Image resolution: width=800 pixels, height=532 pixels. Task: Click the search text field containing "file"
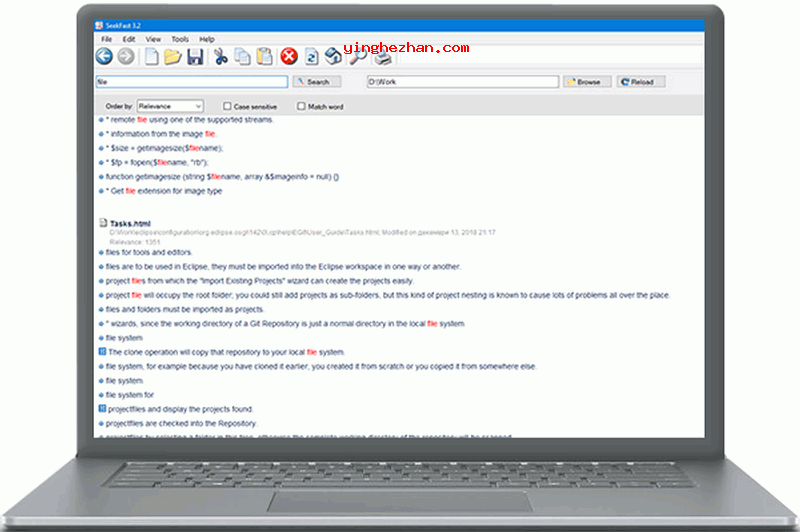tap(191, 82)
